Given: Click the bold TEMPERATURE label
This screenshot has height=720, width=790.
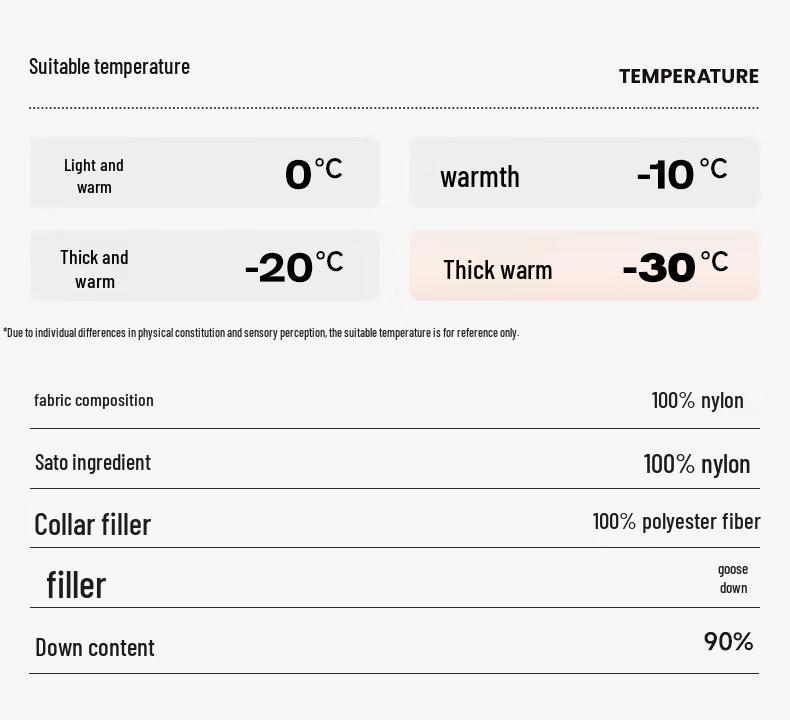Looking at the screenshot, I should (688, 76).
